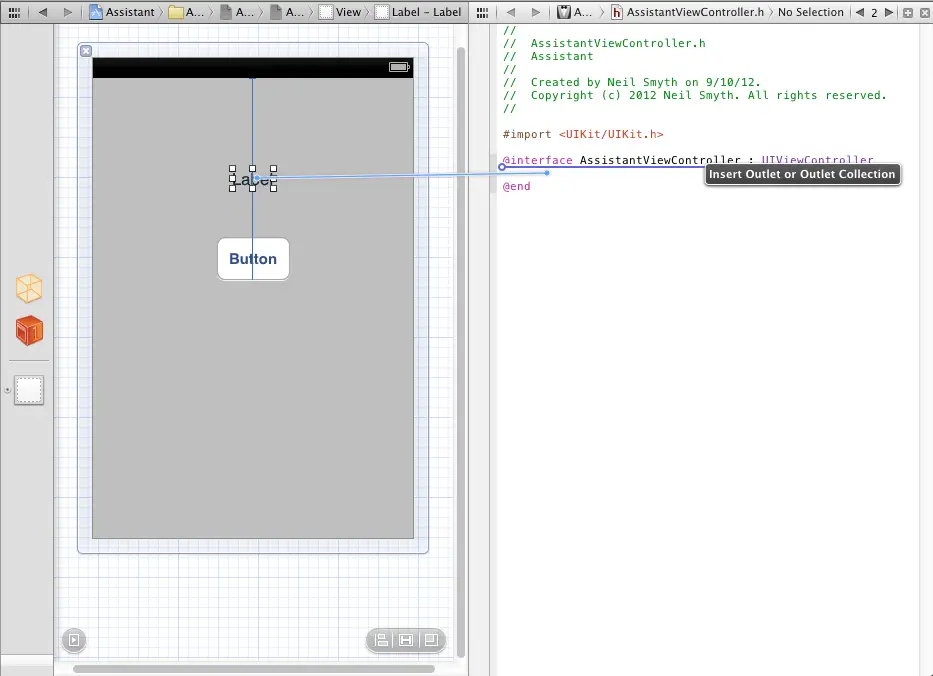Open related files menu in the left editor
The image size is (933, 676).
pyautogui.click(x=14, y=12)
